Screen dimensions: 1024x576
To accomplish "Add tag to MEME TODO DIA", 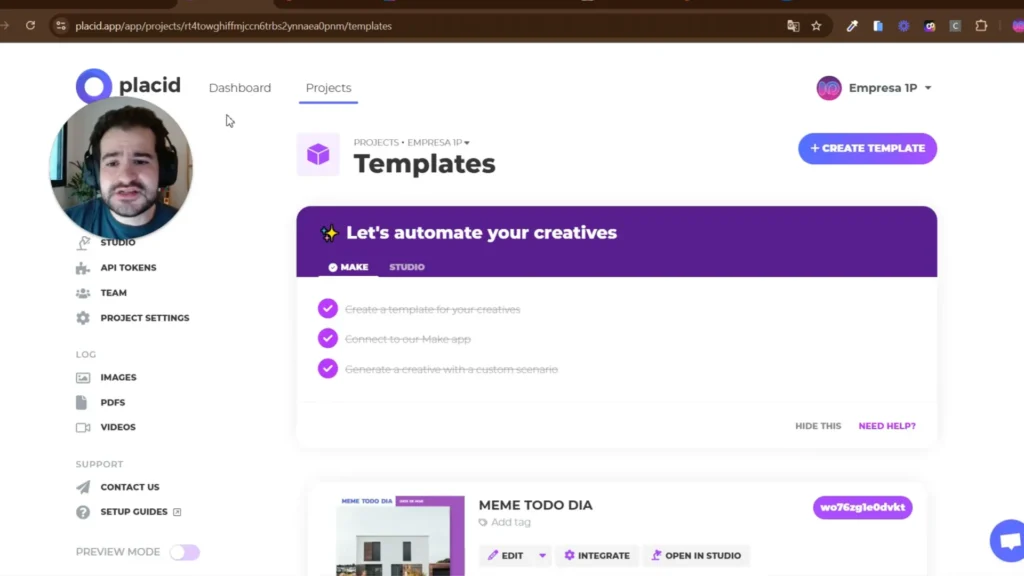I will click(x=511, y=522).
